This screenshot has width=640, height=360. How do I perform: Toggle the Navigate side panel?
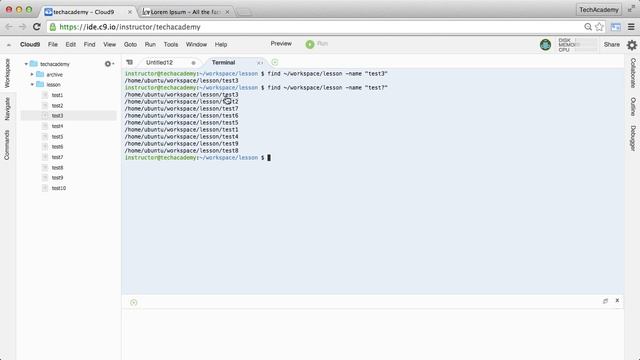click(x=7, y=109)
